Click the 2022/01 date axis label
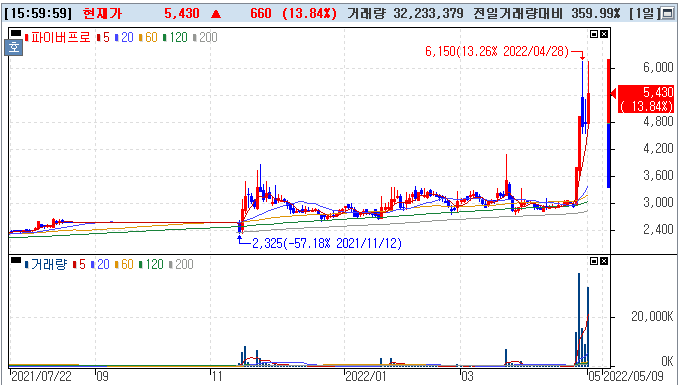 click(x=365, y=376)
